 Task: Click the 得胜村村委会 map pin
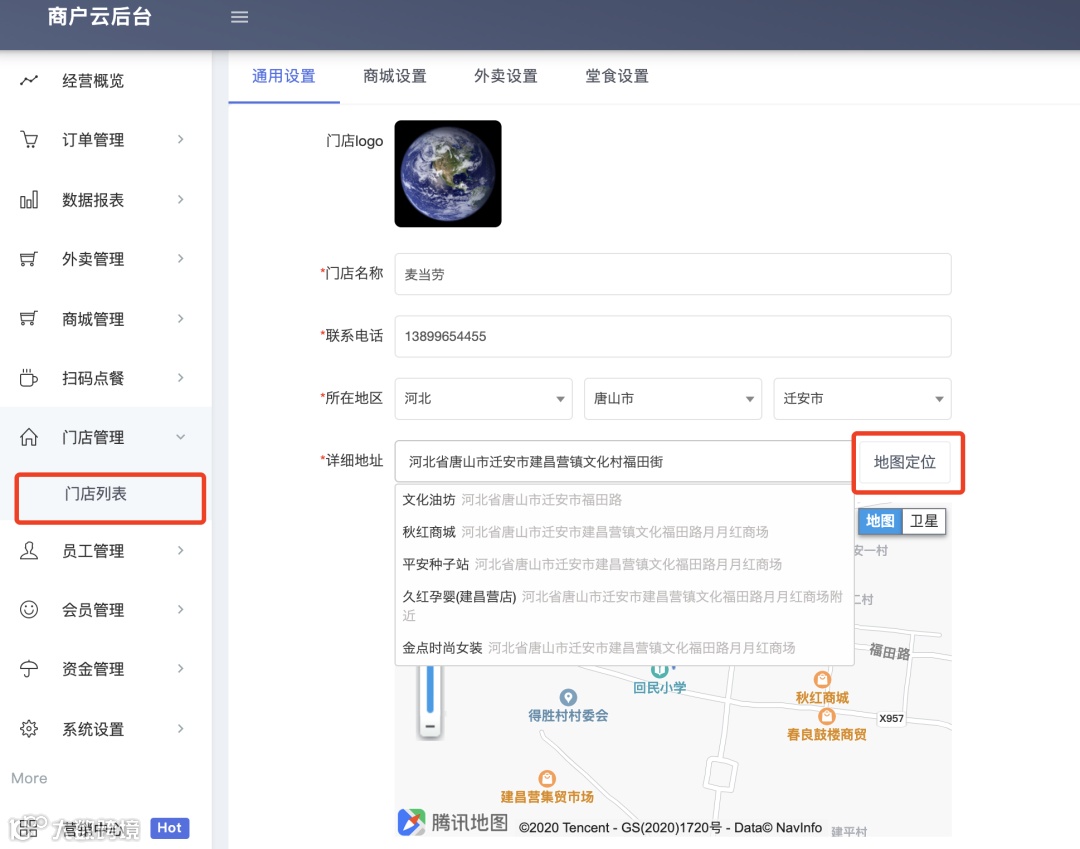(x=568, y=697)
